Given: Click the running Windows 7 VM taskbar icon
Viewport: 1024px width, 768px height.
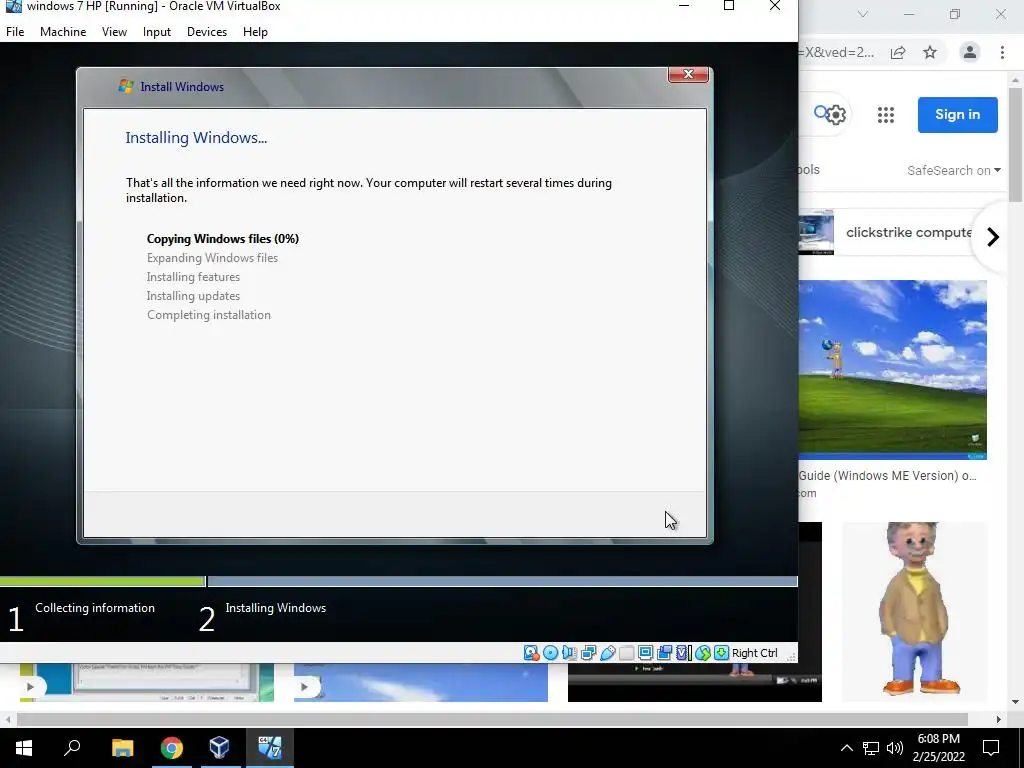Looking at the screenshot, I should coord(270,748).
